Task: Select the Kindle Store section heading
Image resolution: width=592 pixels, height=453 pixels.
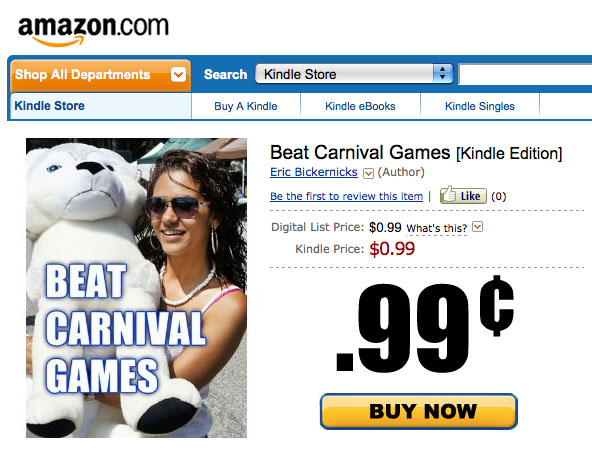Action: [49, 106]
